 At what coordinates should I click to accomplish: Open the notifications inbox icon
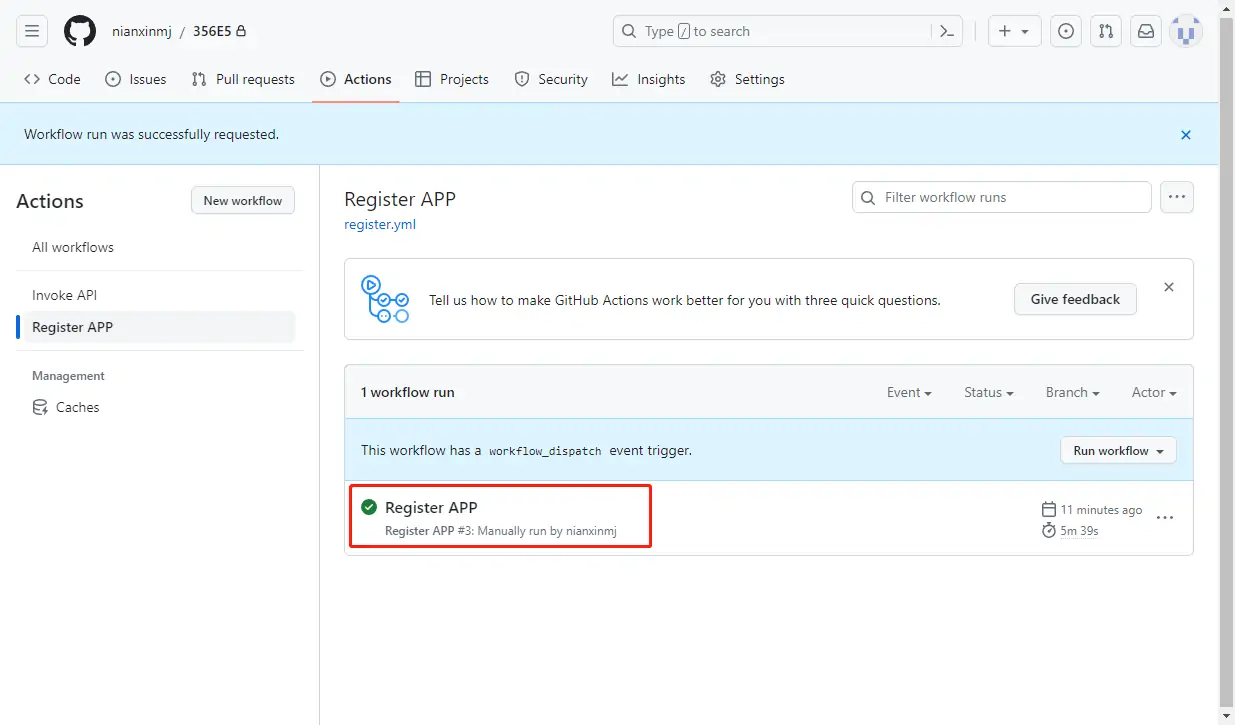click(1146, 31)
